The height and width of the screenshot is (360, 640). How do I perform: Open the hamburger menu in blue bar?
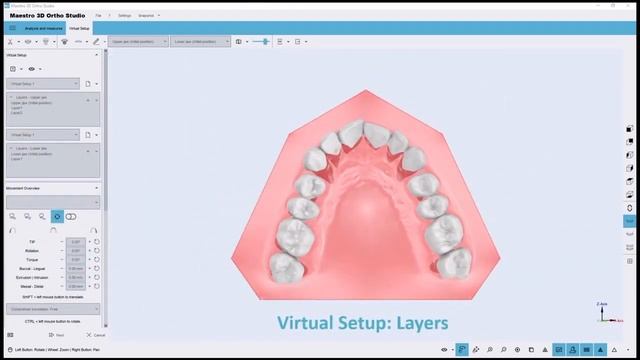pyautogui.click(x=13, y=28)
